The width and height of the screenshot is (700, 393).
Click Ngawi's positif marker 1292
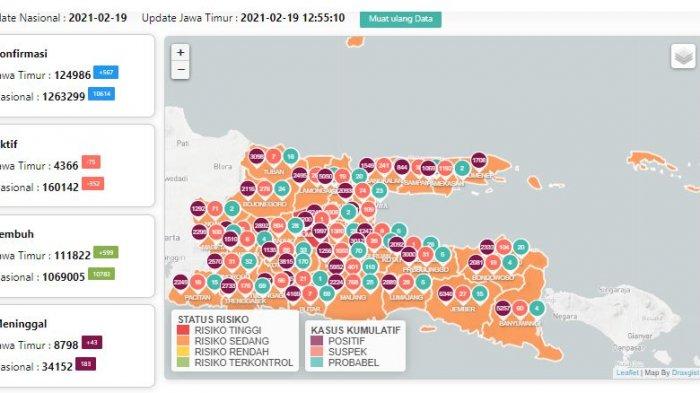198,209
